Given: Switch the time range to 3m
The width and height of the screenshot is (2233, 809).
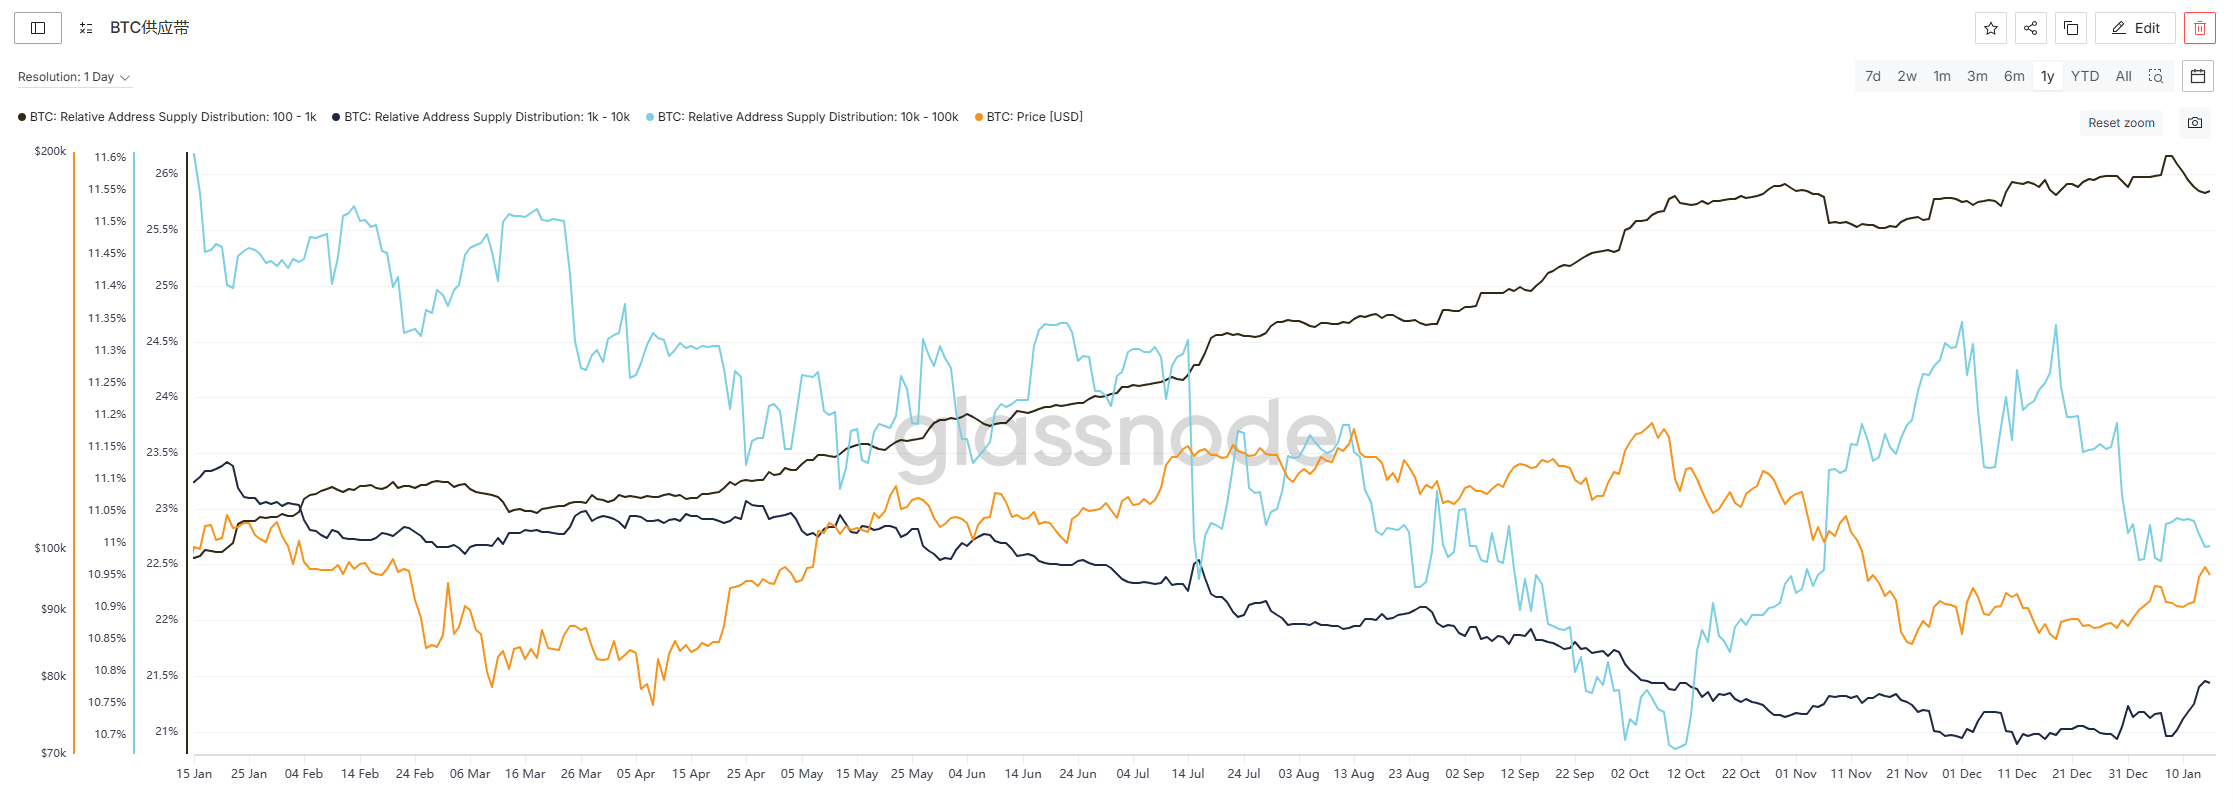Looking at the screenshot, I should pyautogui.click(x=1977, y=76).
